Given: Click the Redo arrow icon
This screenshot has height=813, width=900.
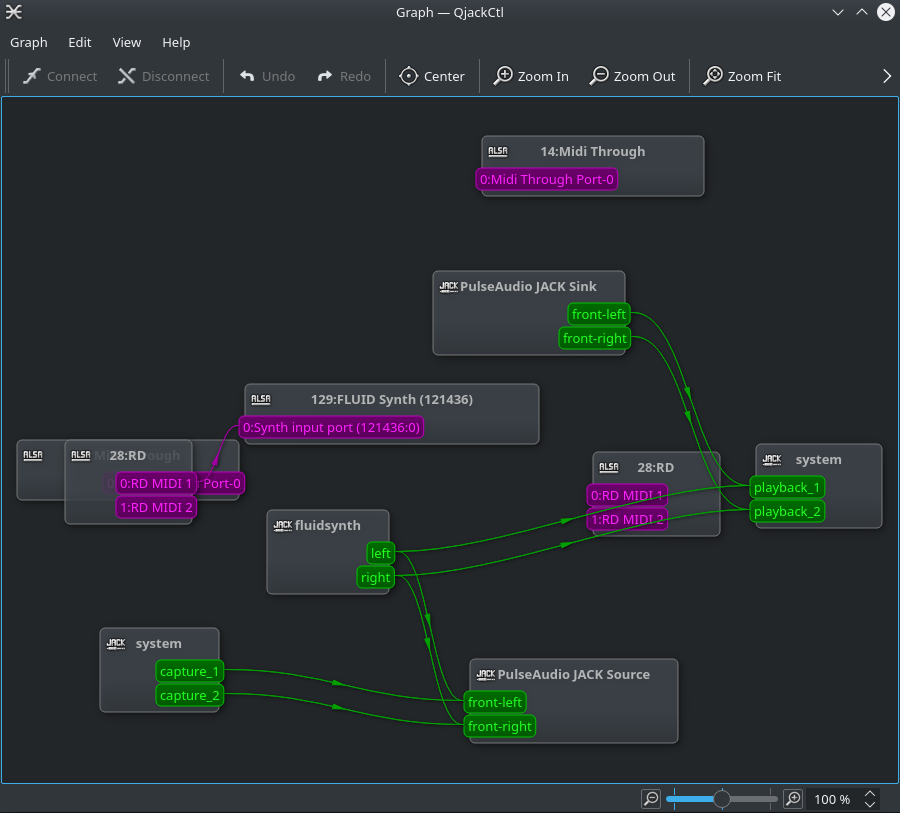Looking at the screenshot, I should (325, 76).
